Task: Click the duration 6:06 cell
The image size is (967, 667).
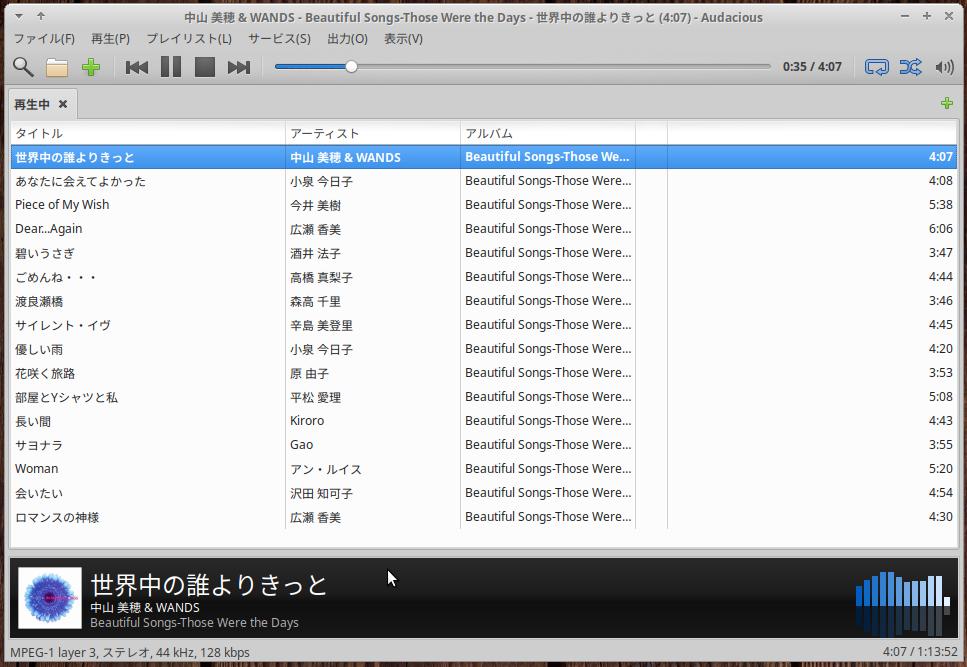Action: point(940,229)
